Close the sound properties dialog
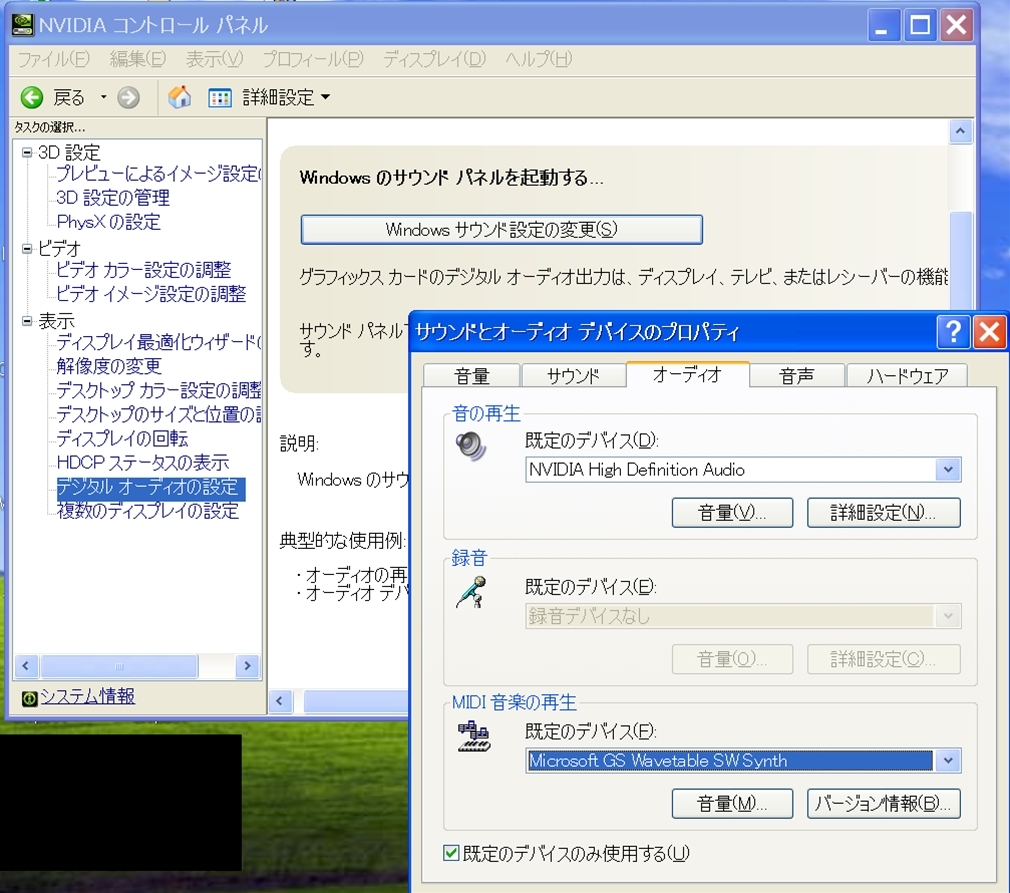Image resolution: width=1010 pixels, height=893 pixels. tap(989, 332)
